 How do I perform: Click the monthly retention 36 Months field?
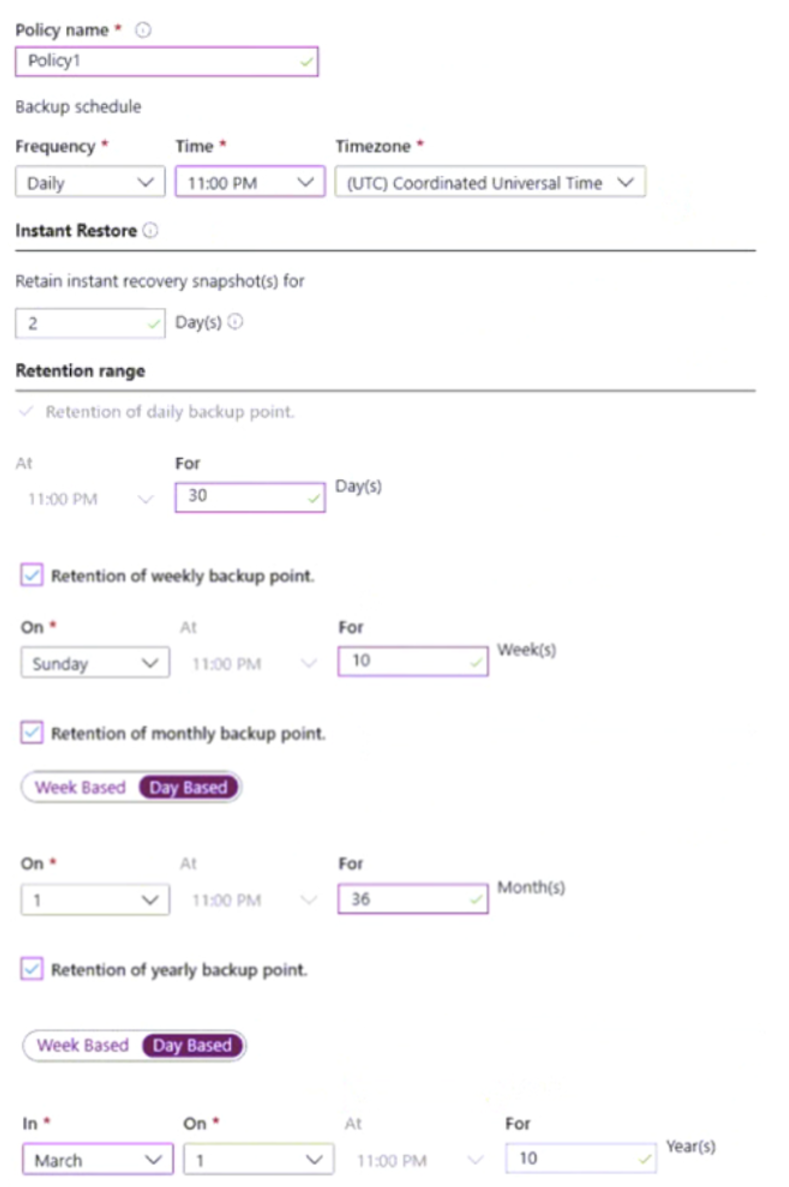[412, 898]
